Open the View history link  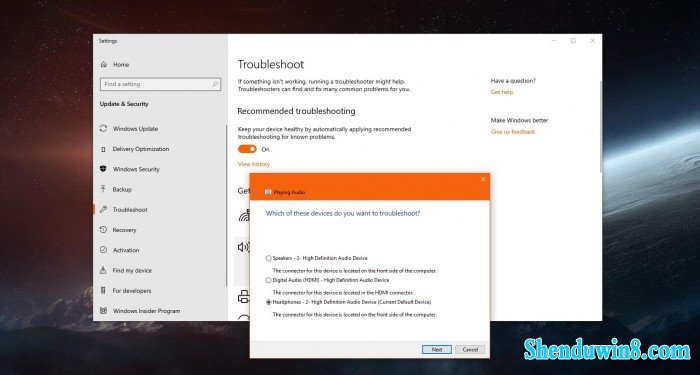click(x=254, y=164)
